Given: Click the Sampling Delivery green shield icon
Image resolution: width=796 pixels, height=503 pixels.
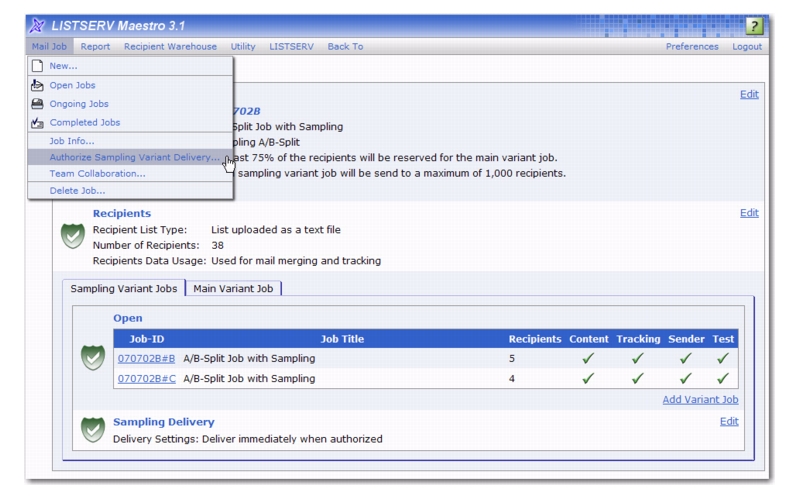Looking at the screenshot, I should 93,430.
